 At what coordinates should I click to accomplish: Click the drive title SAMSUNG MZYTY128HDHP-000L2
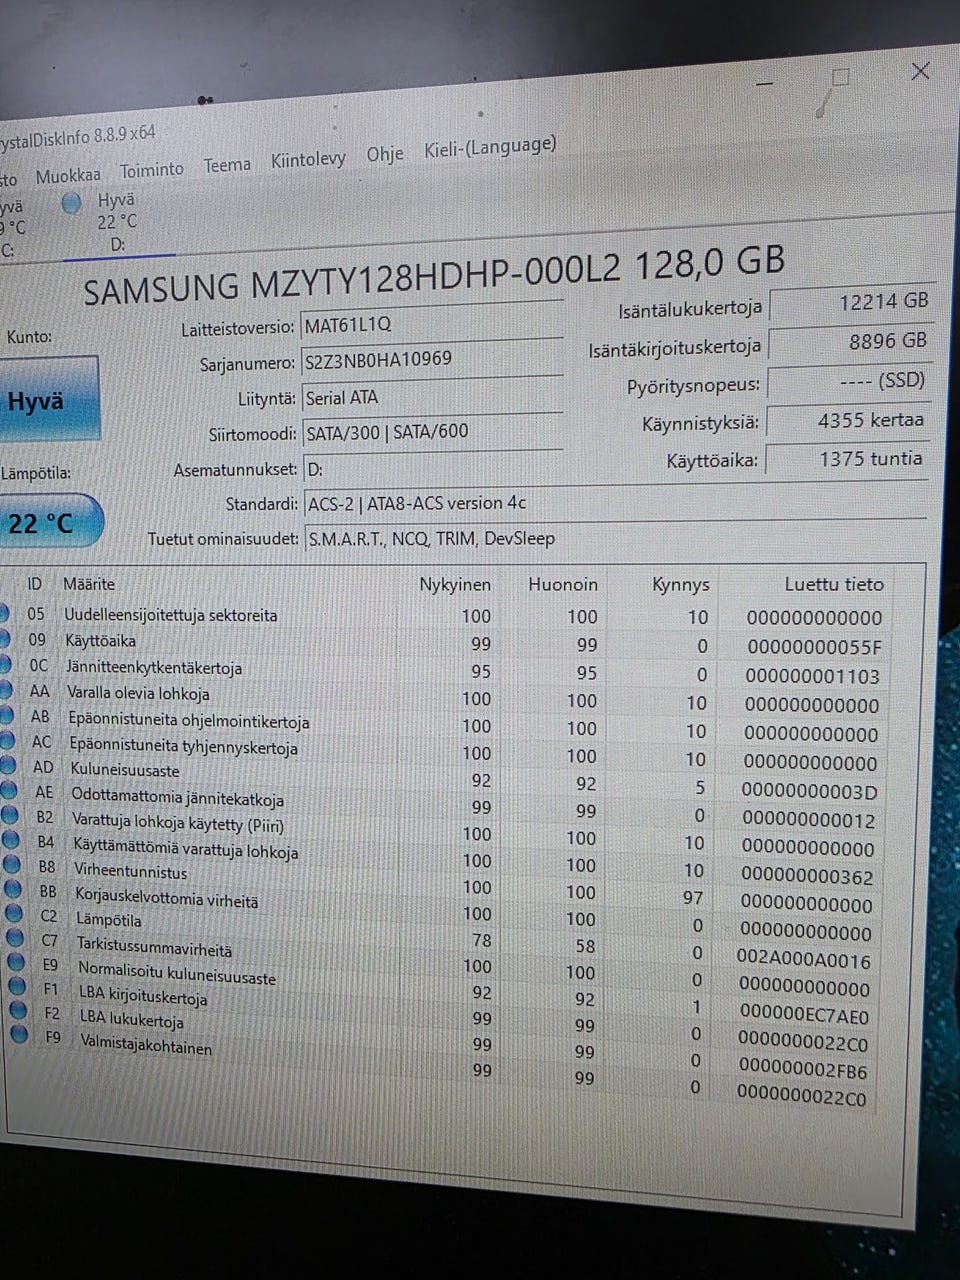click(352, 278)
